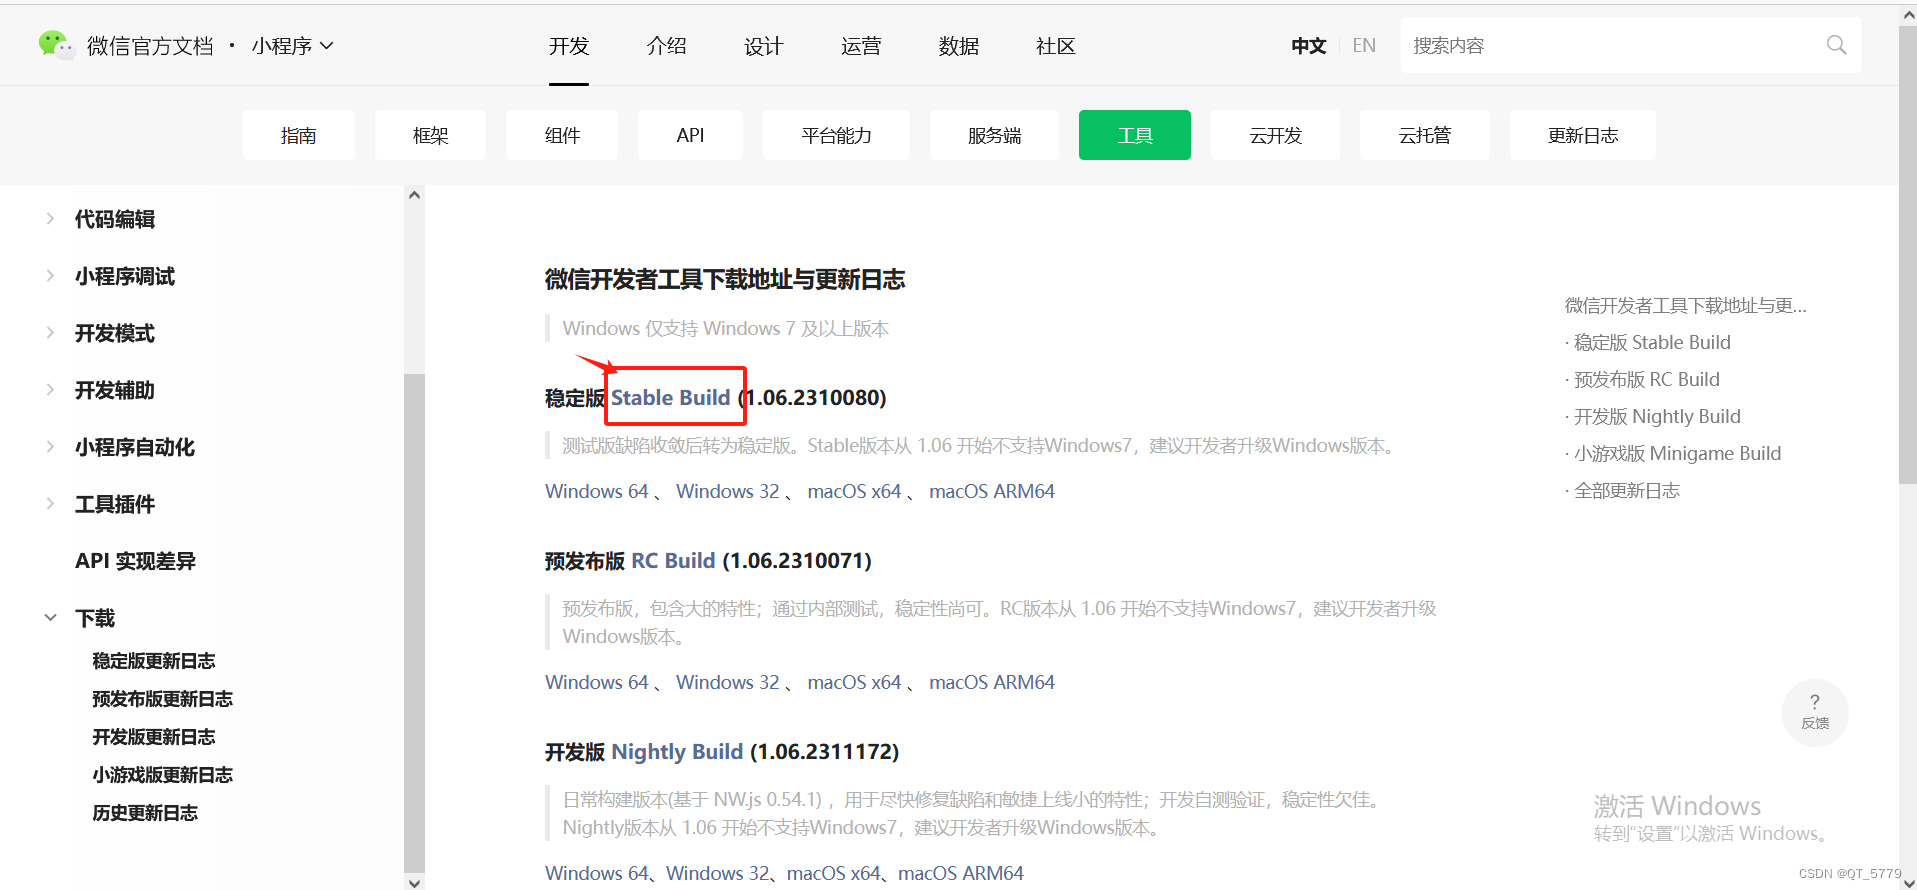
Task: Select the API sub-navigation button
Action: pyautogui.click(x=690, y=135)
